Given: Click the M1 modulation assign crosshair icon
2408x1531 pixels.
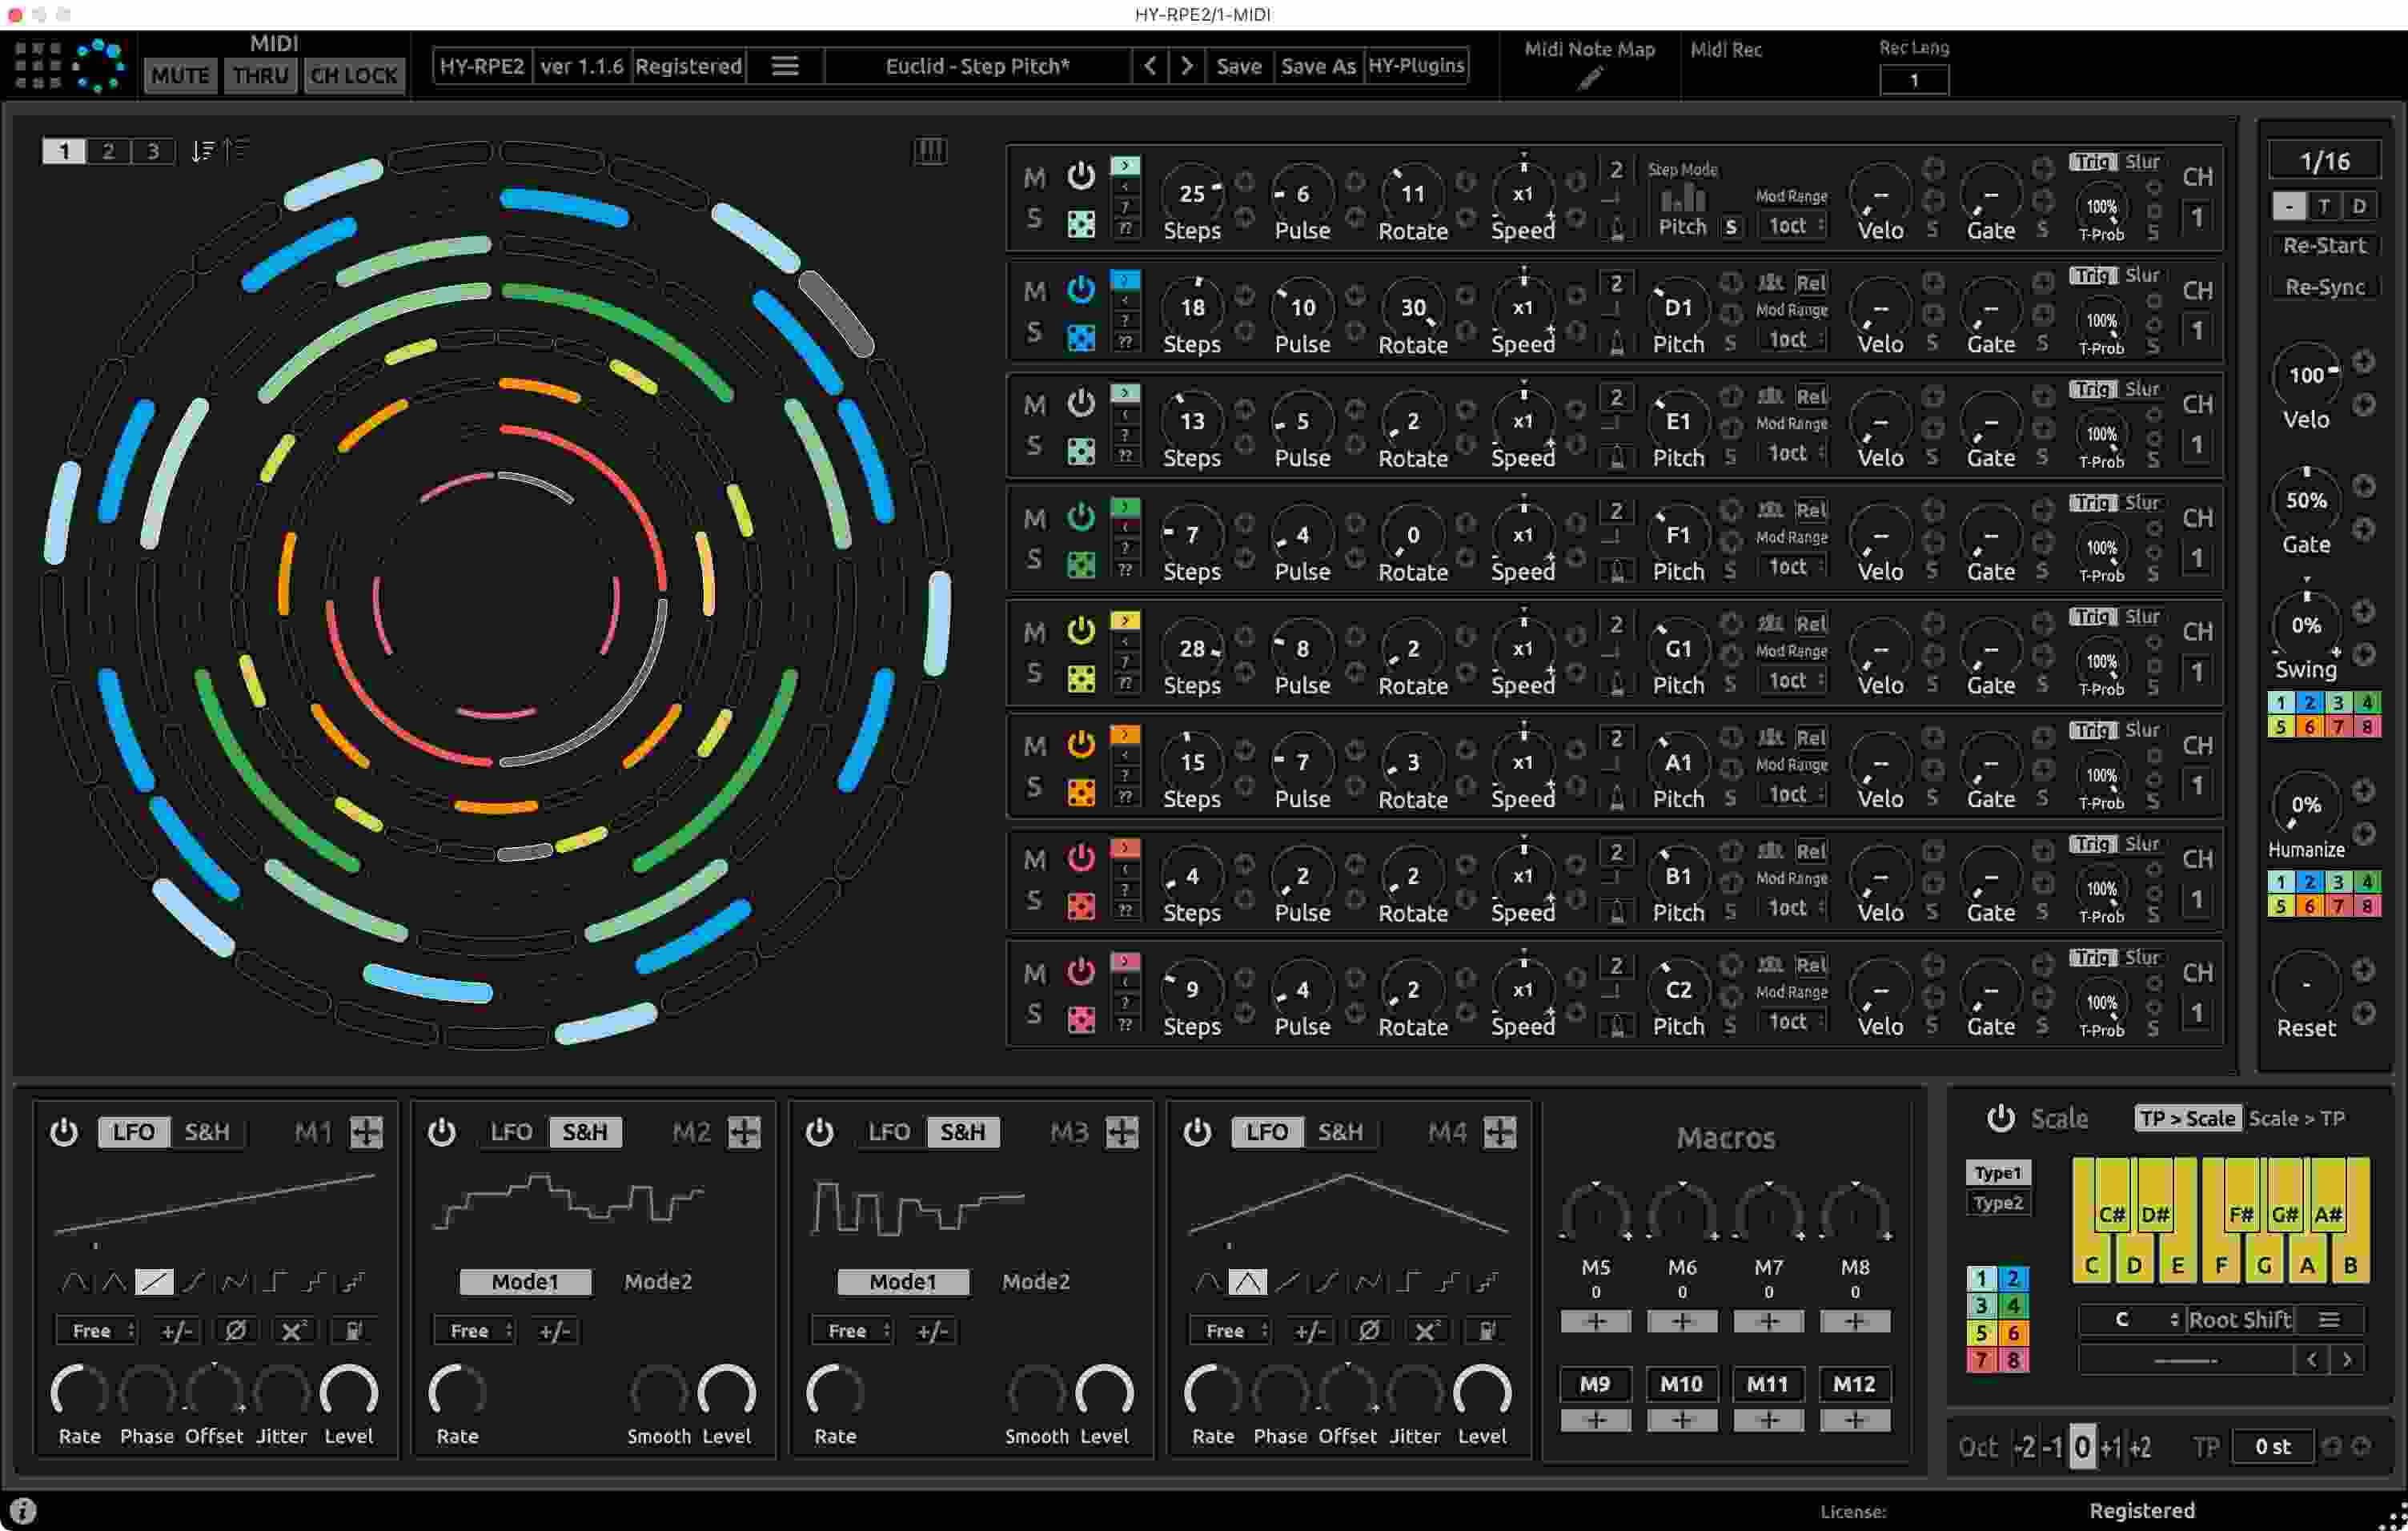Looking at the screenshot, I should (366, 1132).
